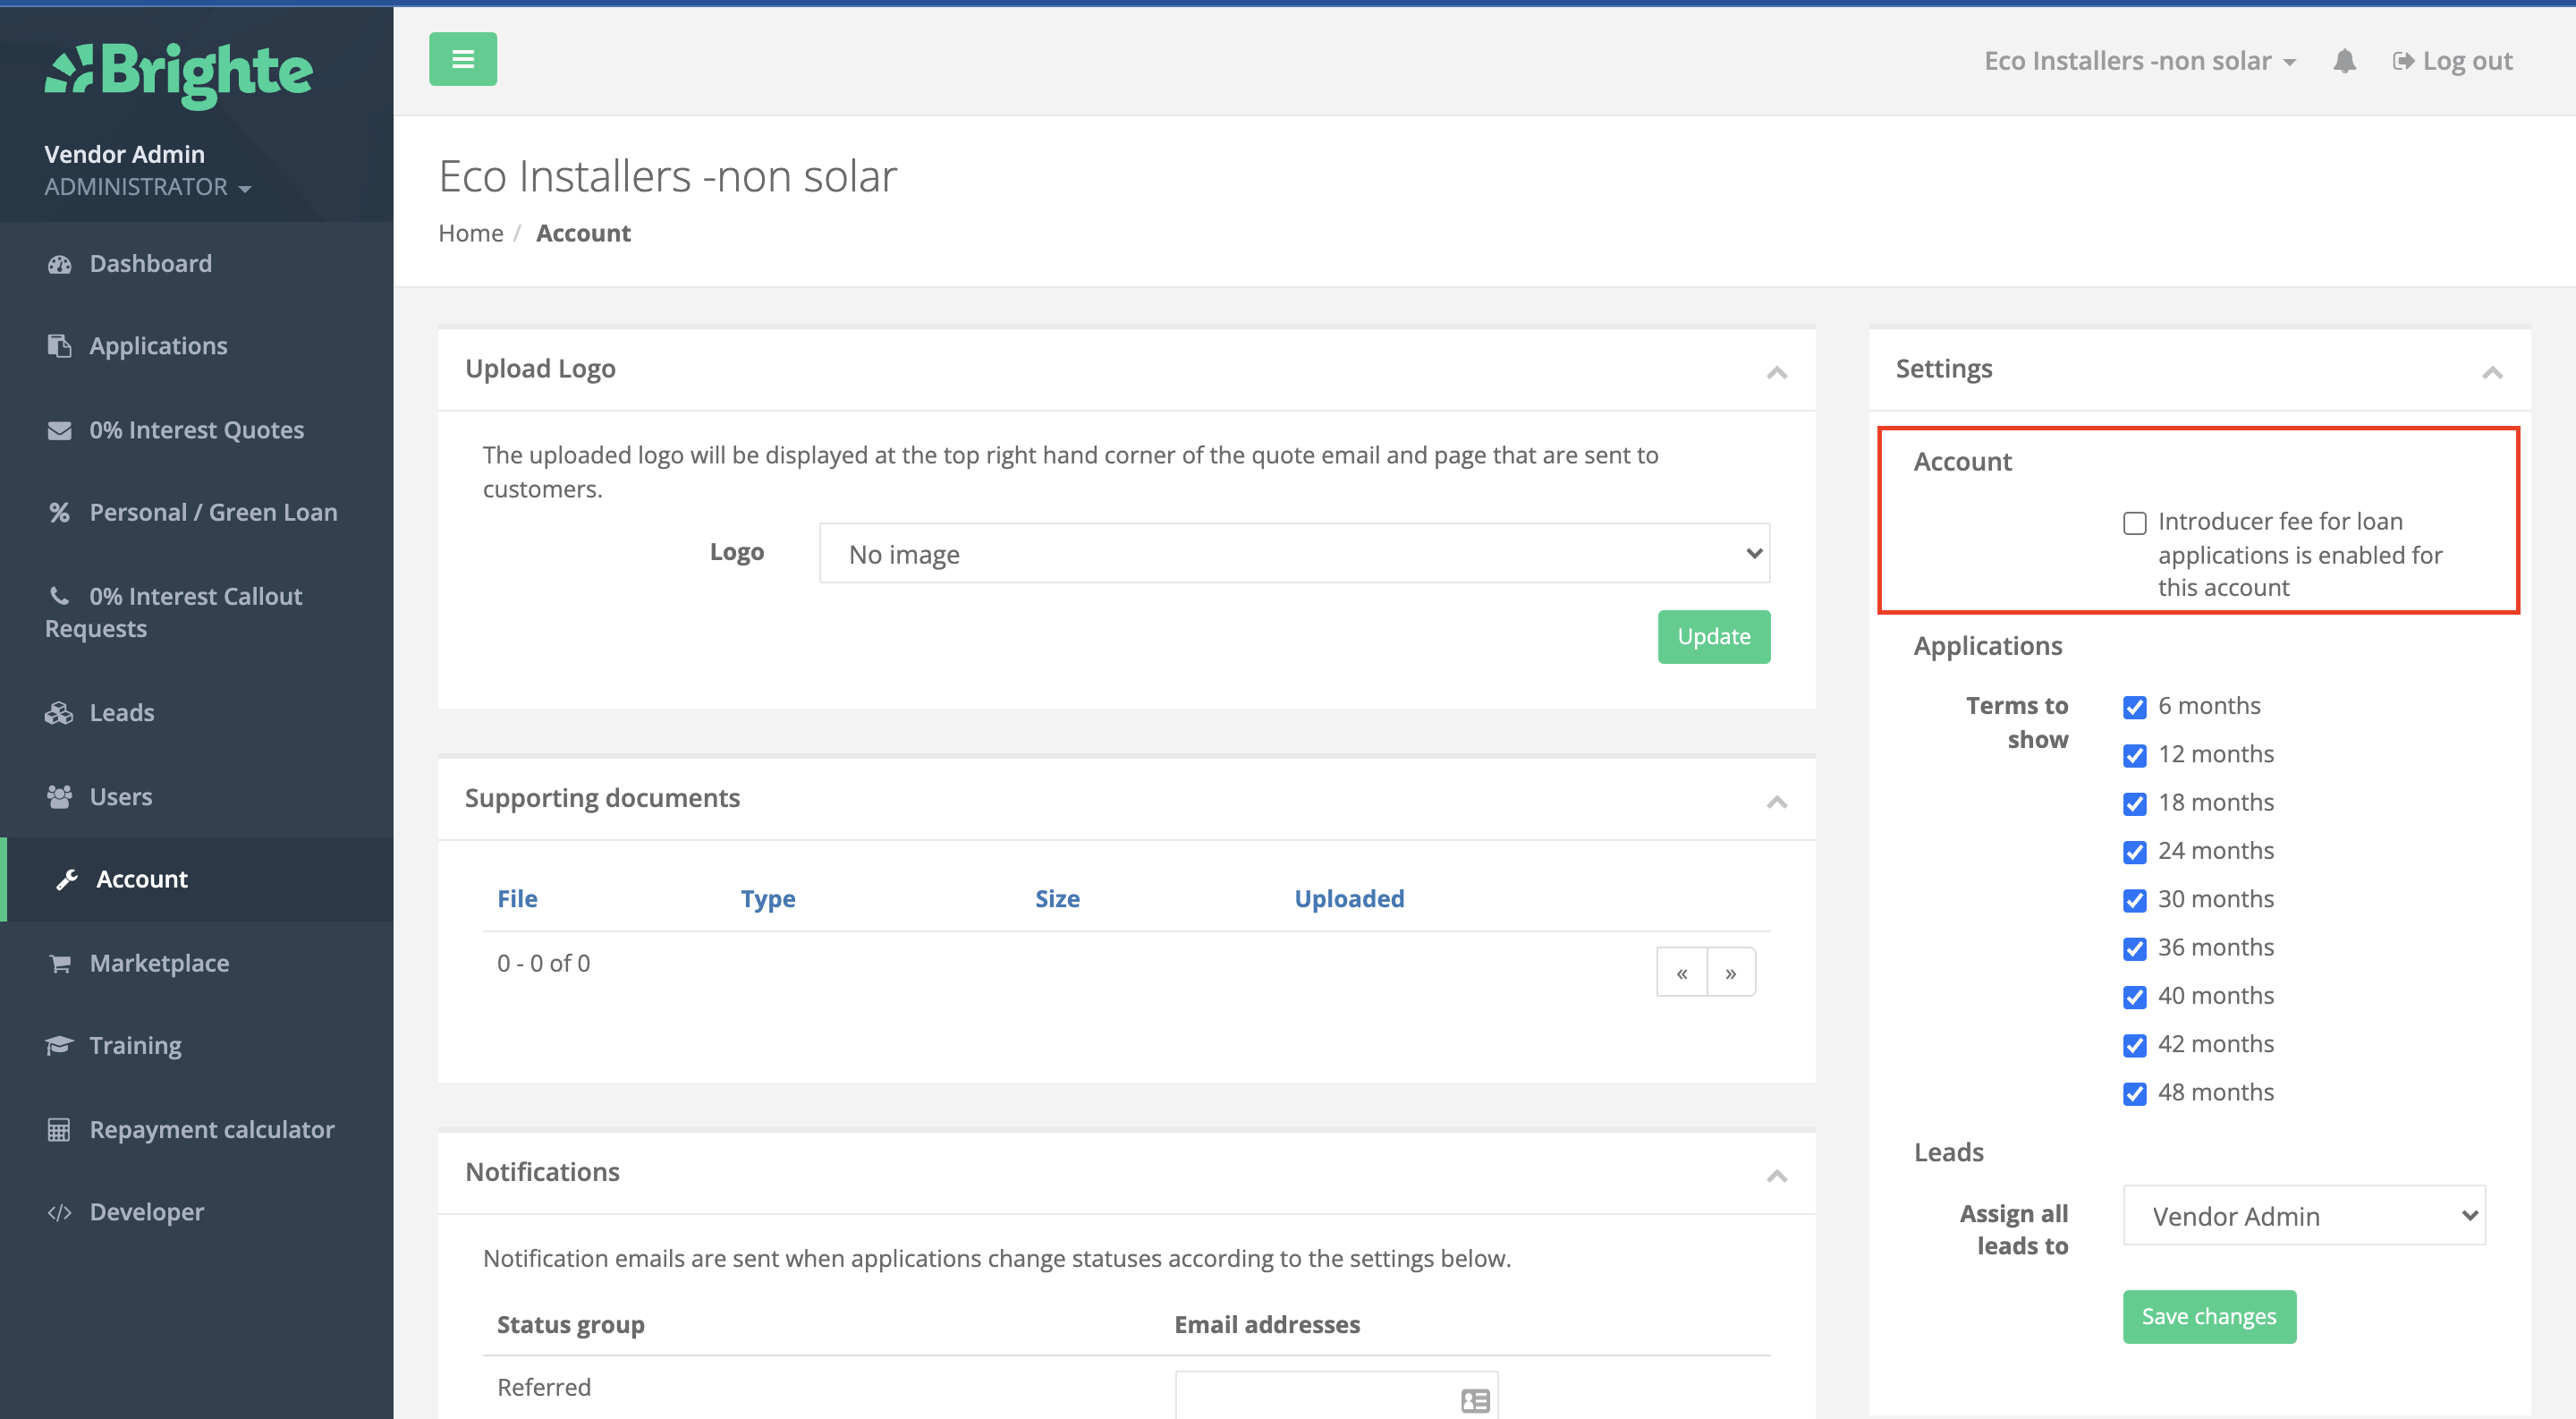This screenshot has width=2576, height=1419.
Task: Click the wrench icon beside Account
Action: click(x=66, y=880)
